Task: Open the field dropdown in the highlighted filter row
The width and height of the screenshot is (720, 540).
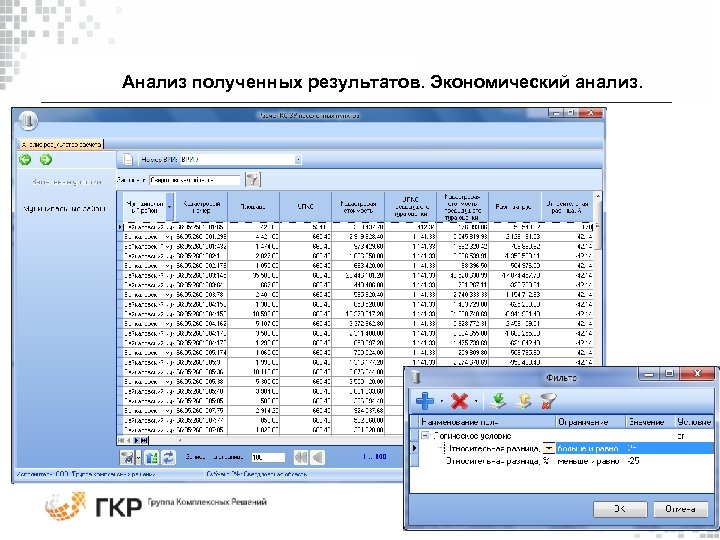Action: (549, 448)
